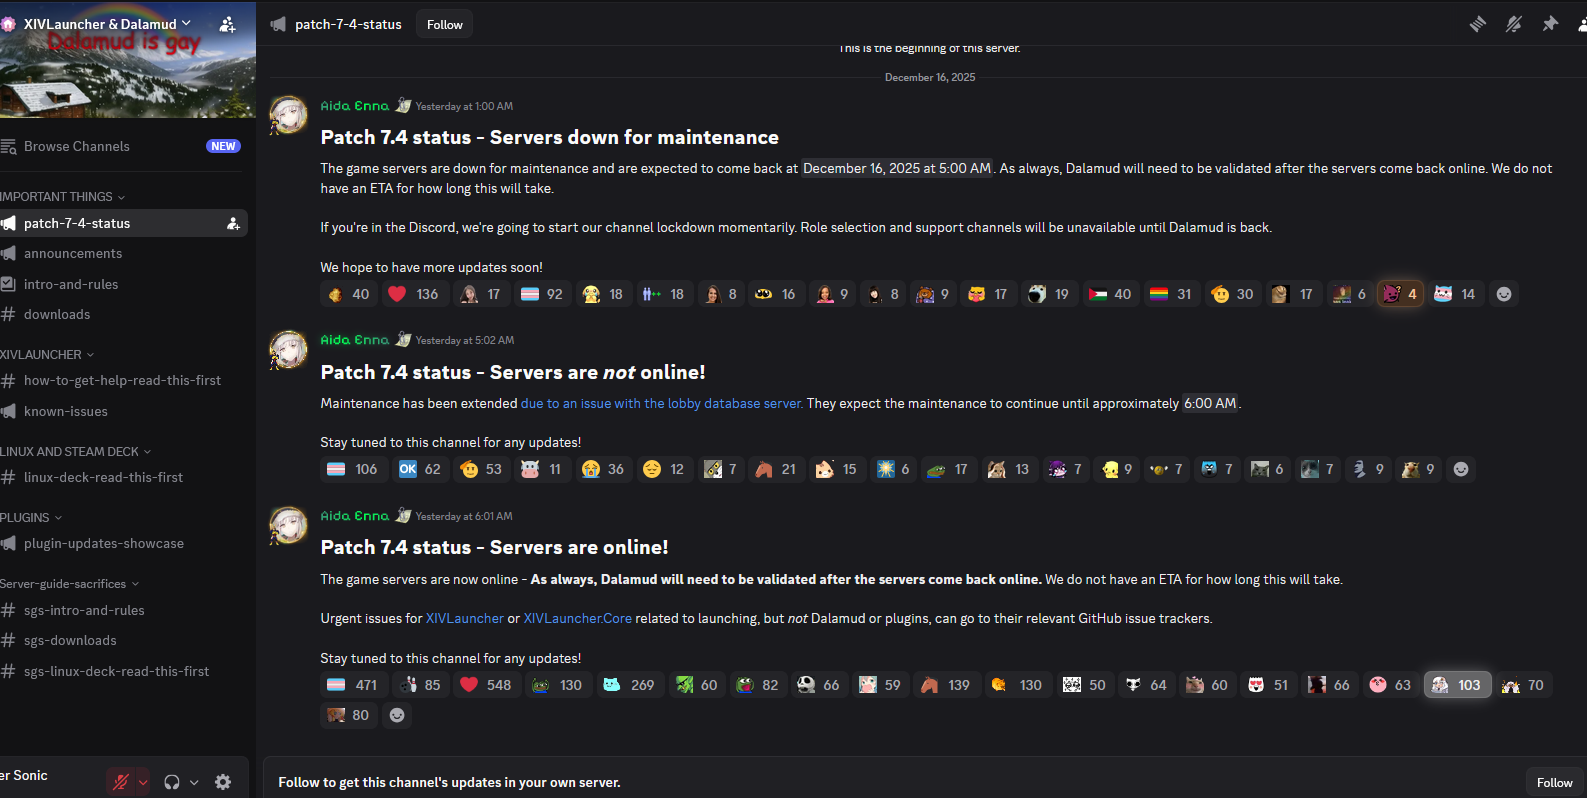Select the patch-7-4-status channel in sidebar
1587x798 pixels.
124,223
